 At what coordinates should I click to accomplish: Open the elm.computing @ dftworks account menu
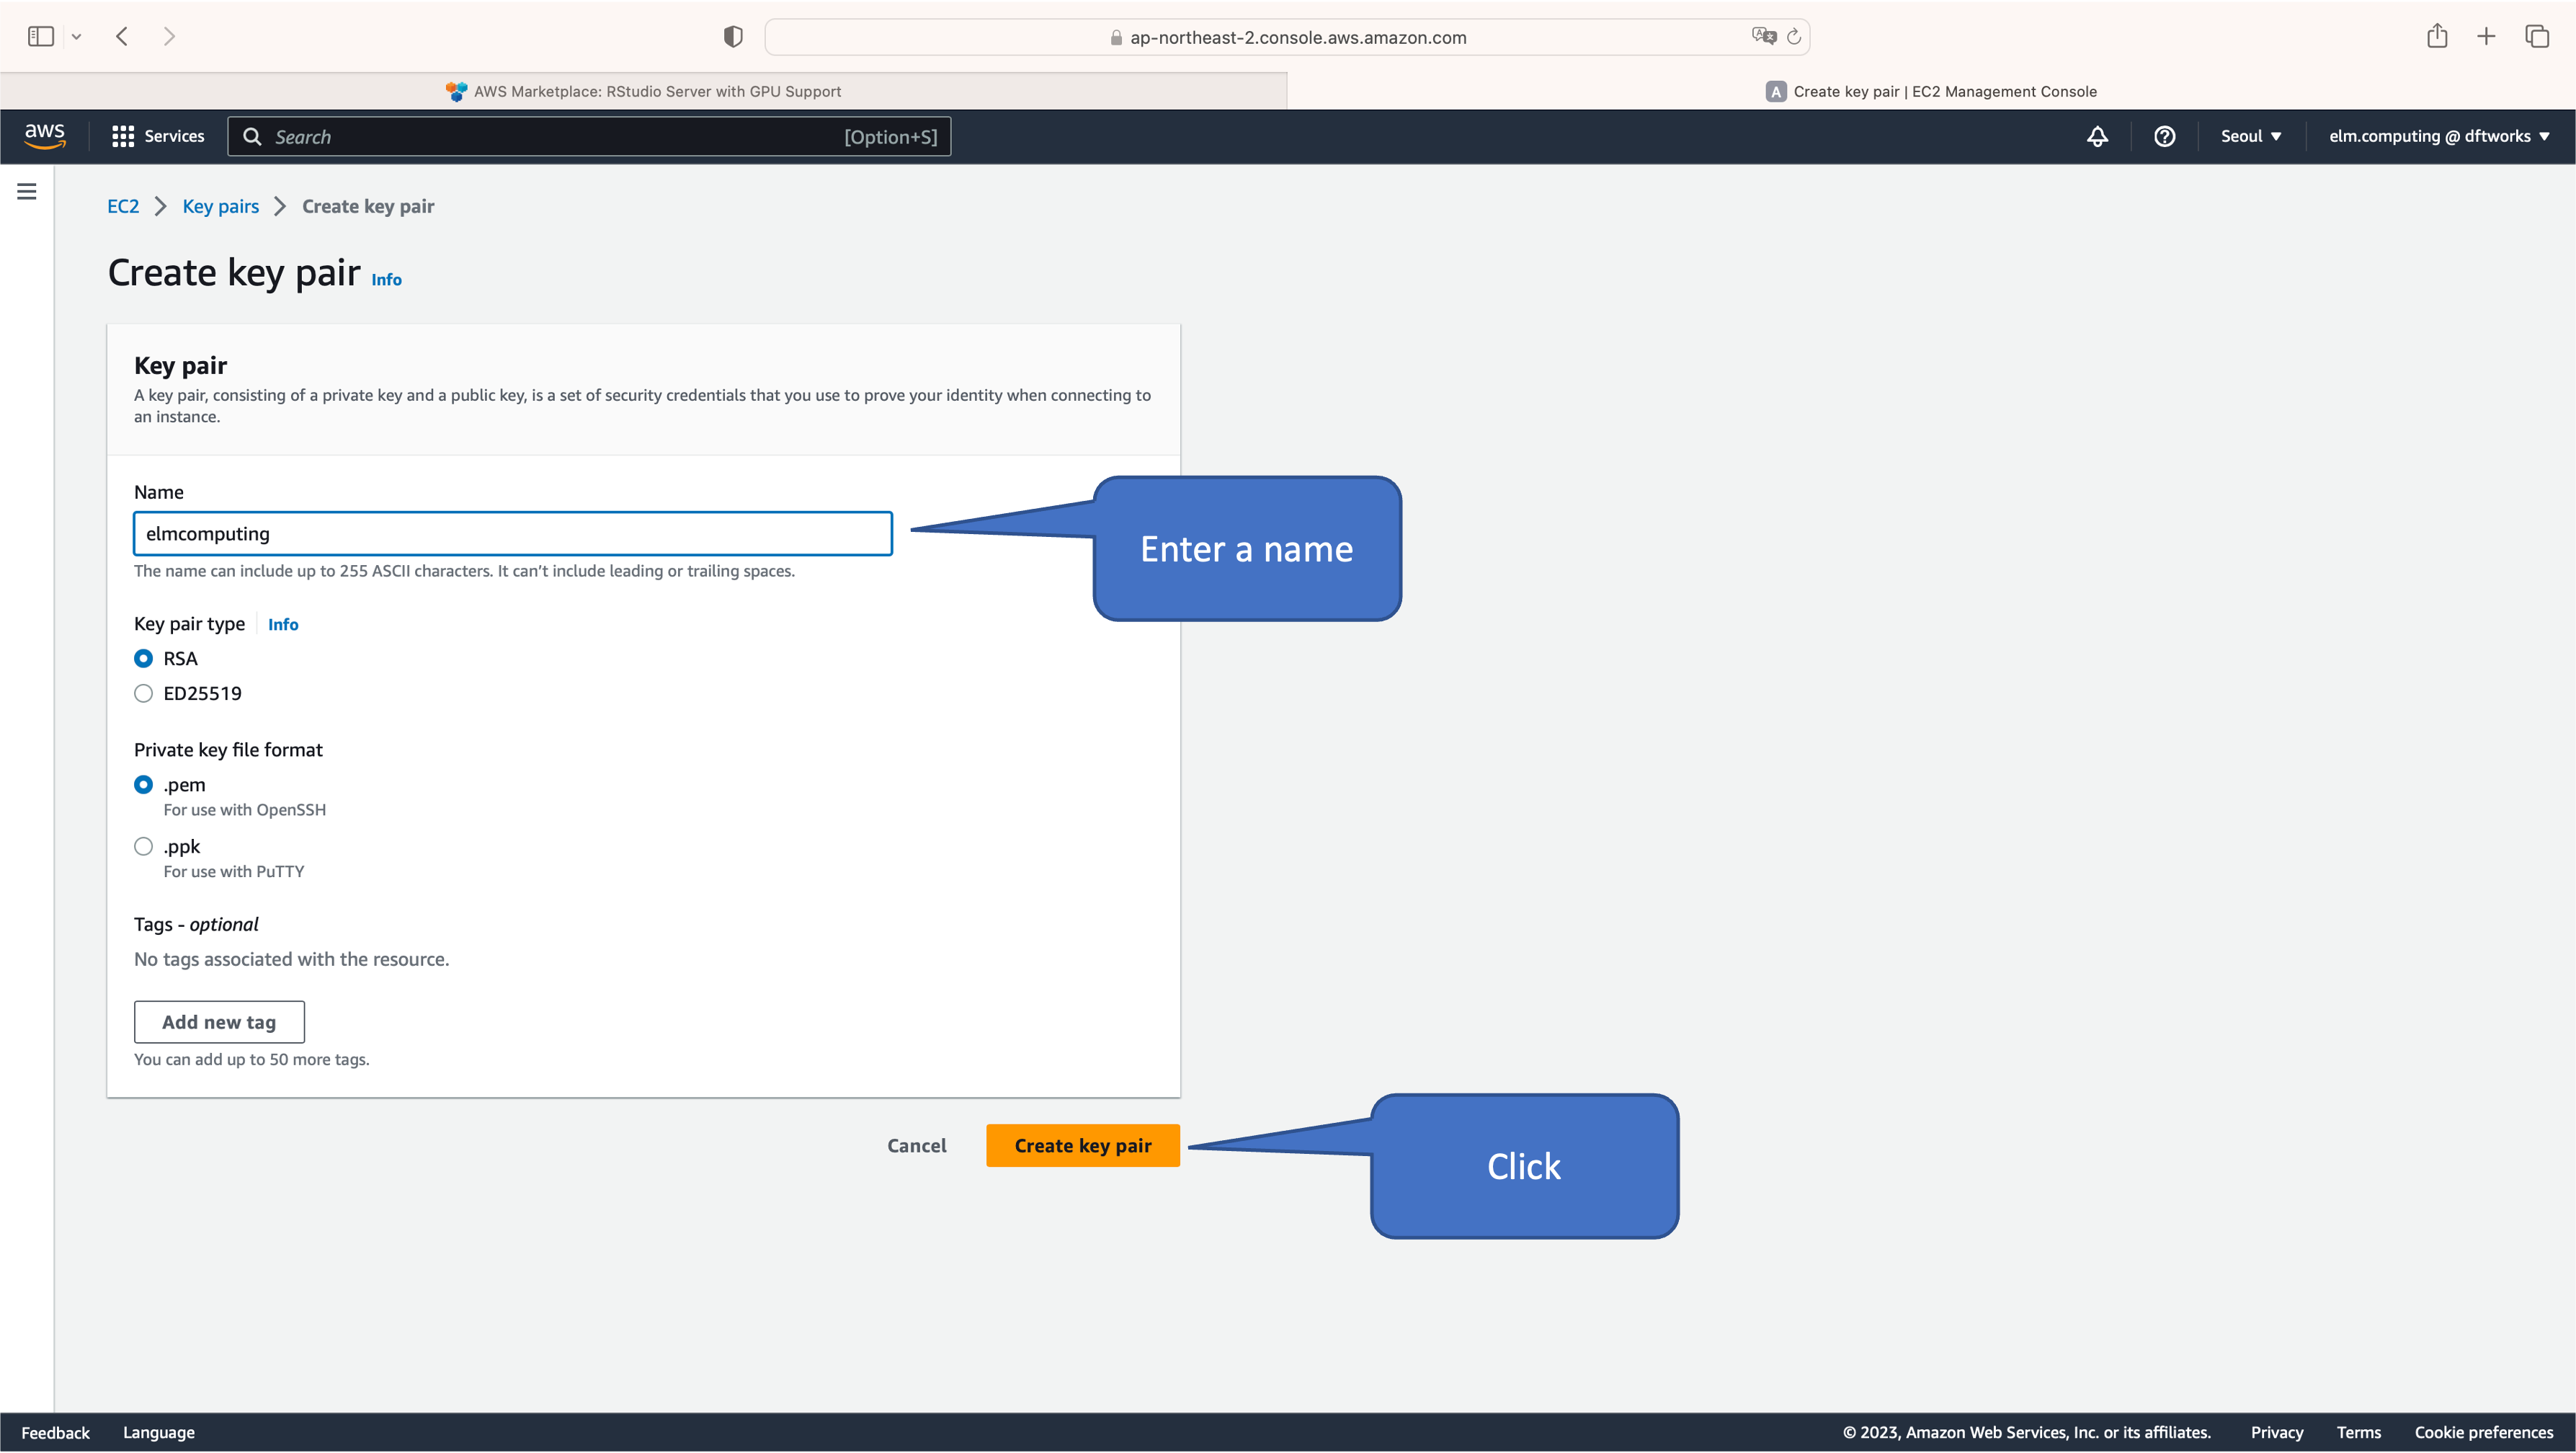pos(2439,136)
